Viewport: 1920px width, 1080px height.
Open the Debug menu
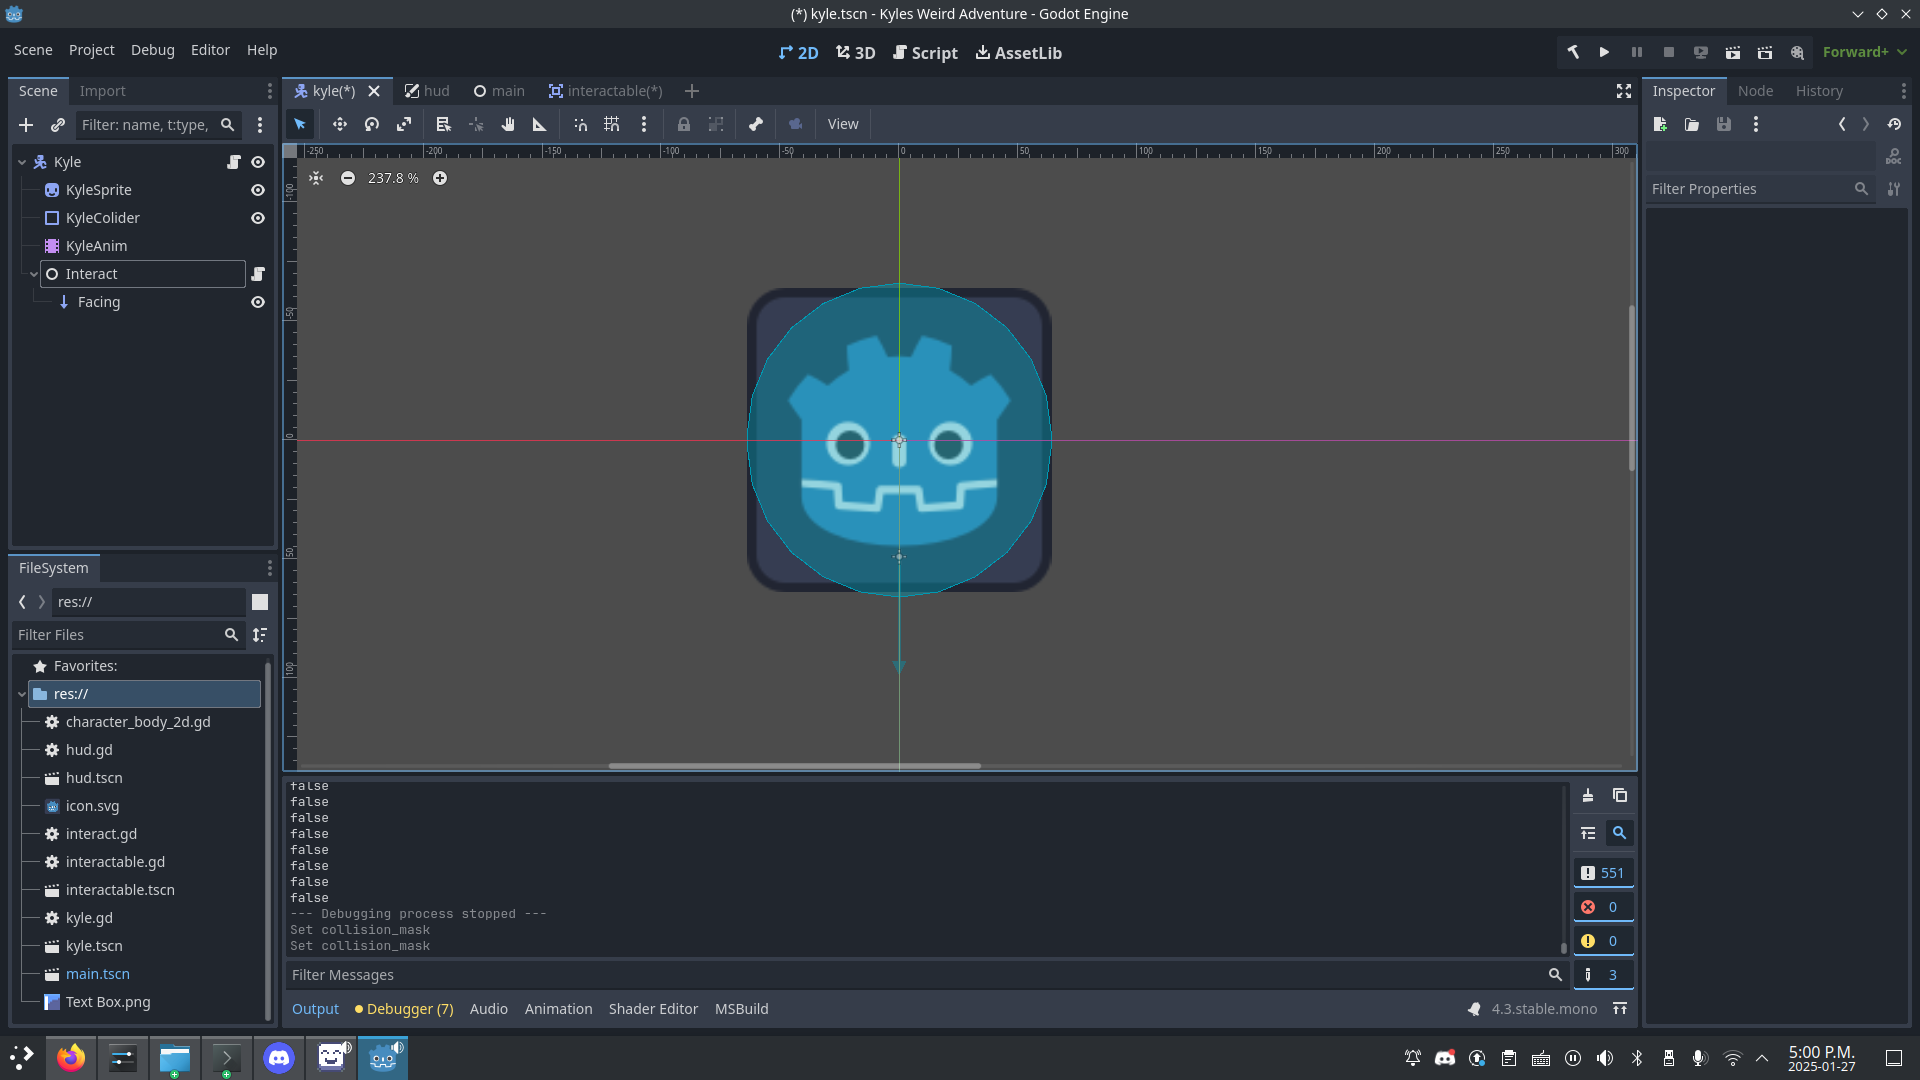(x=152, y=50)
